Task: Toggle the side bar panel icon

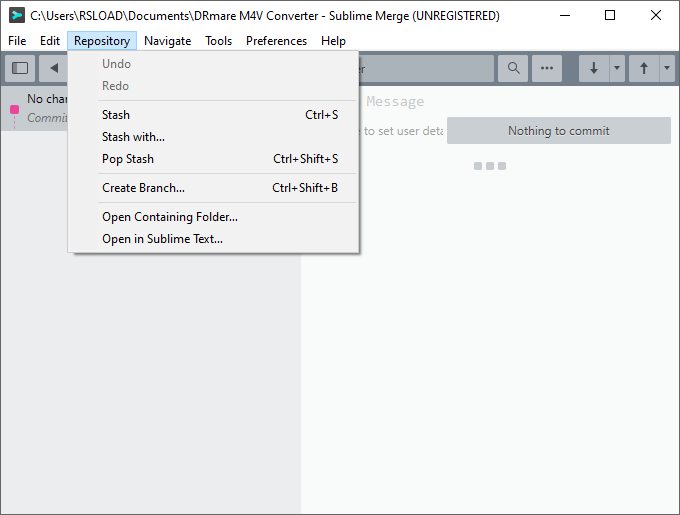Action: coord(20,68)
